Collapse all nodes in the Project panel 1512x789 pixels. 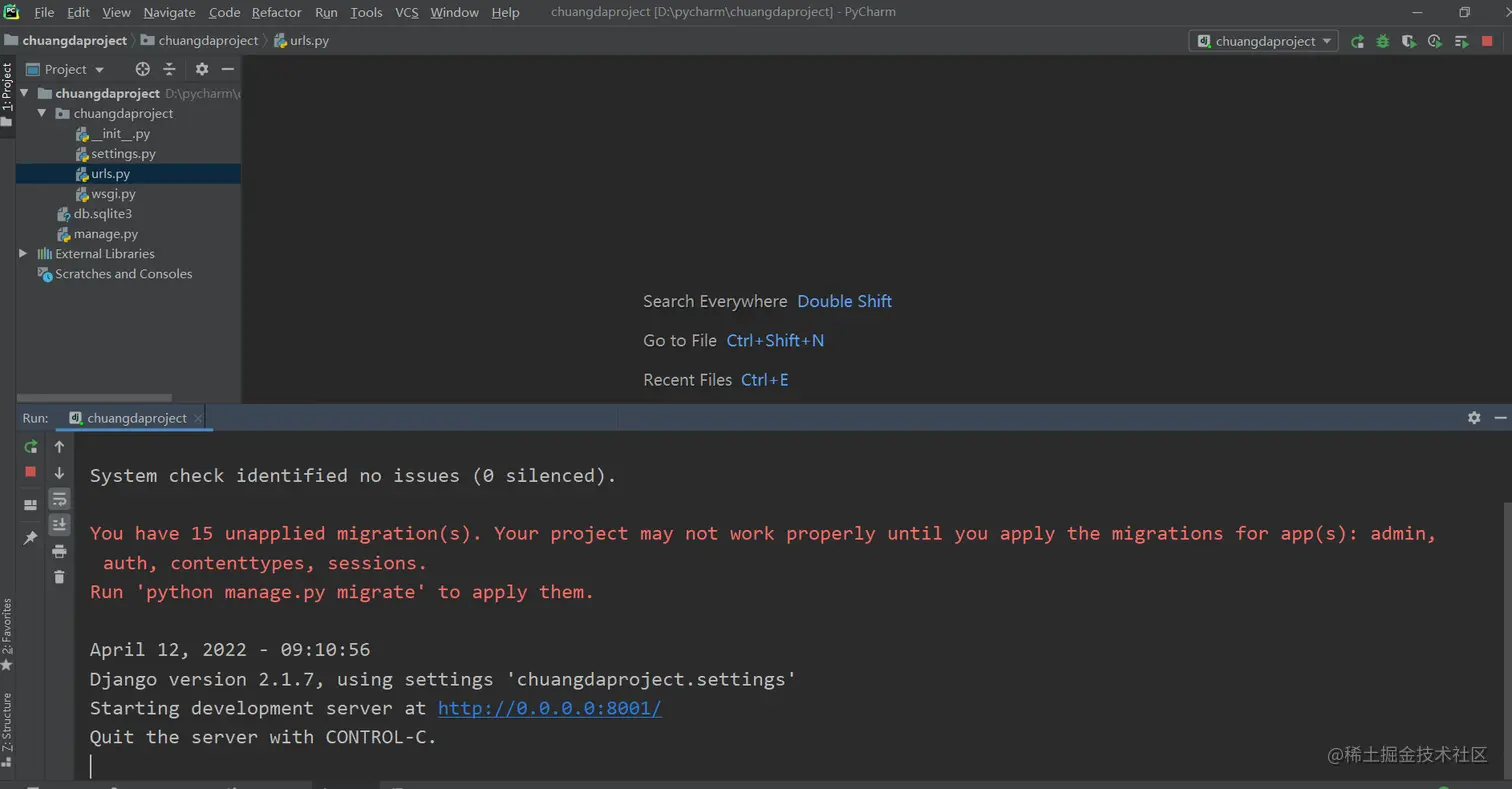coord(169,69)
